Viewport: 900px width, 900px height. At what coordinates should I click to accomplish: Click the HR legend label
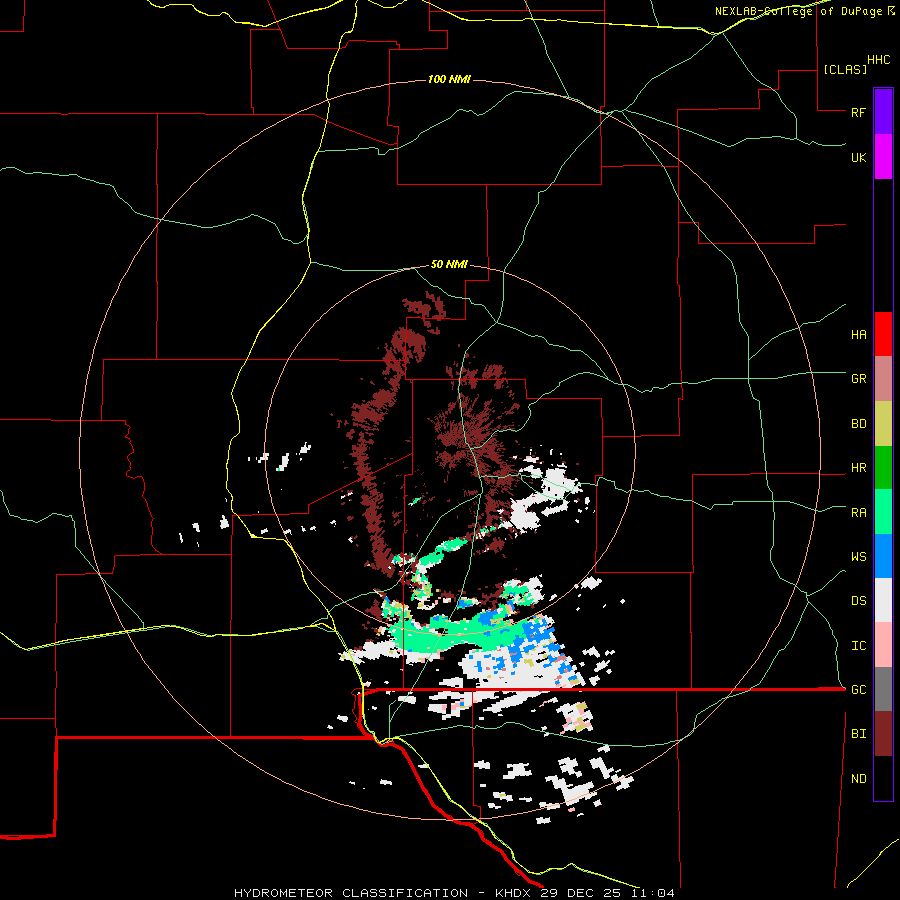(x=858, y=468)
